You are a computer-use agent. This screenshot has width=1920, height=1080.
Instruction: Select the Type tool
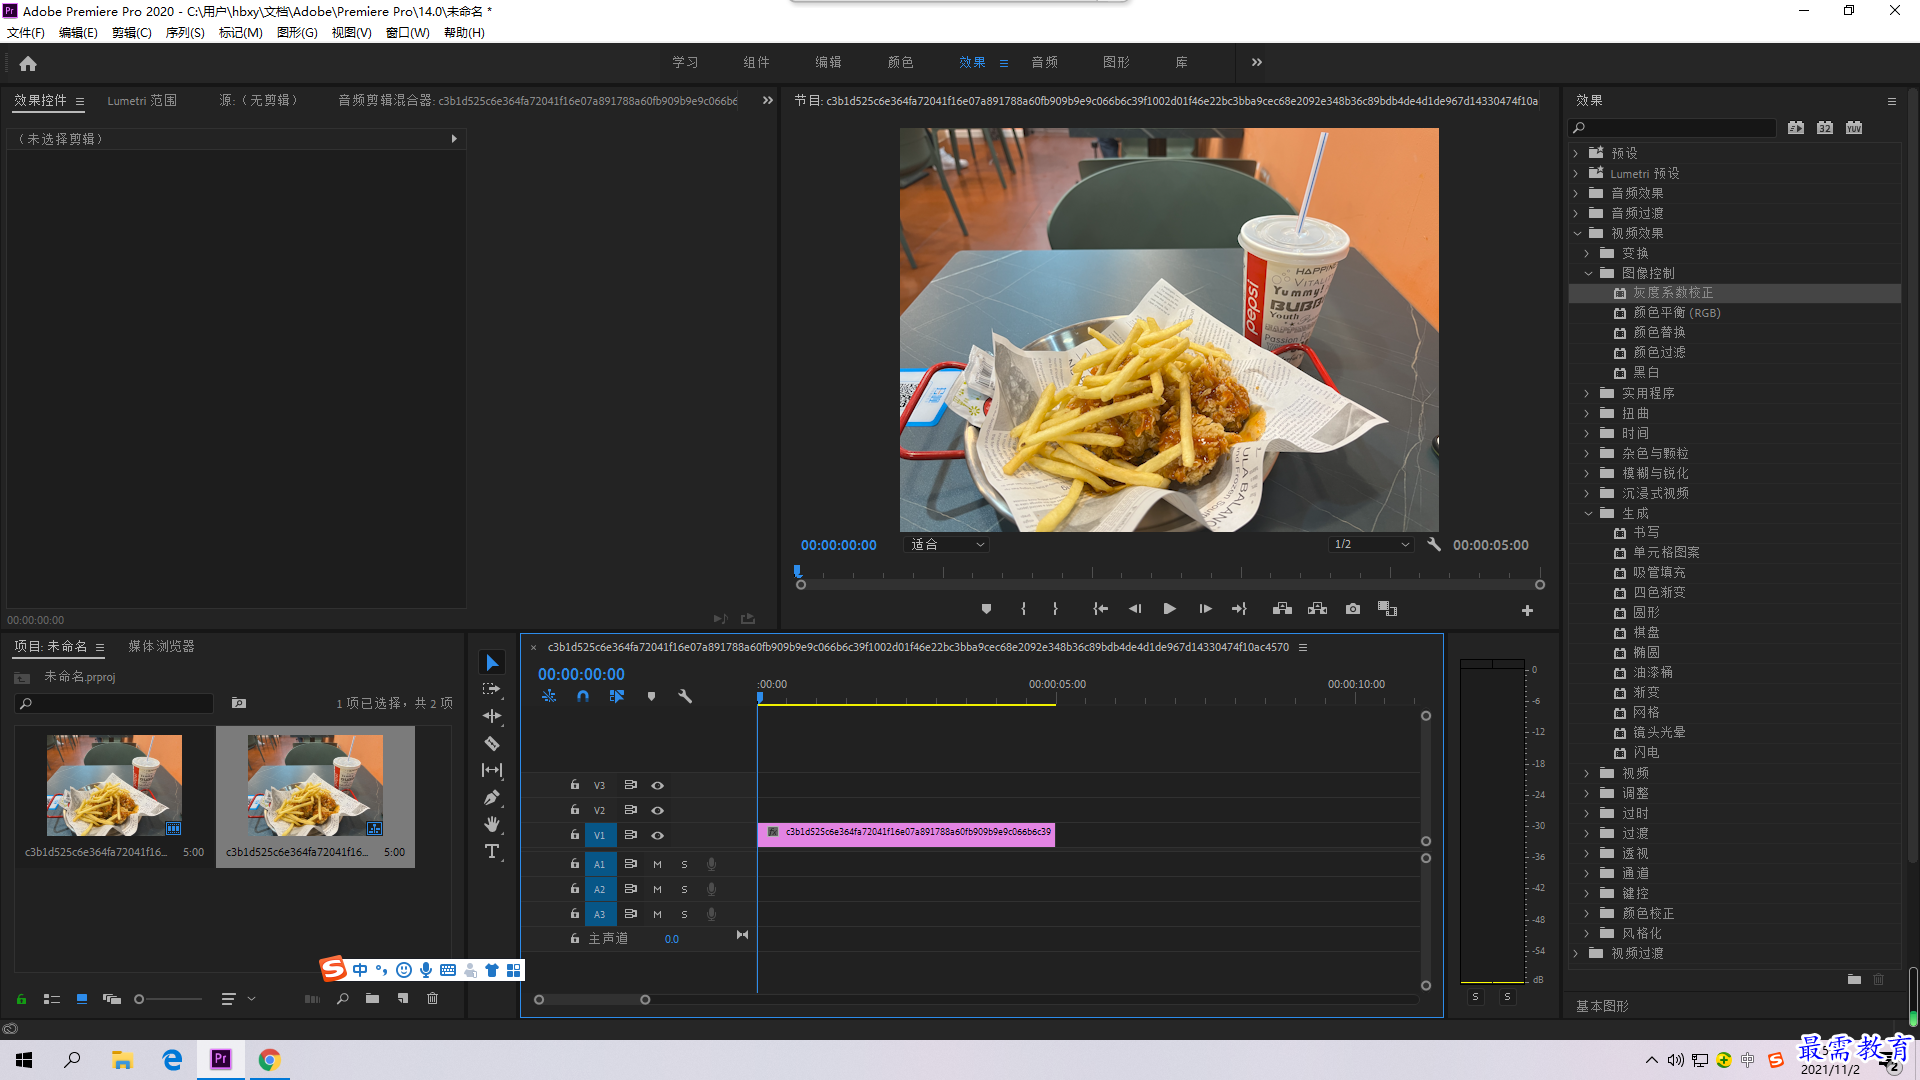pos(492,851)
